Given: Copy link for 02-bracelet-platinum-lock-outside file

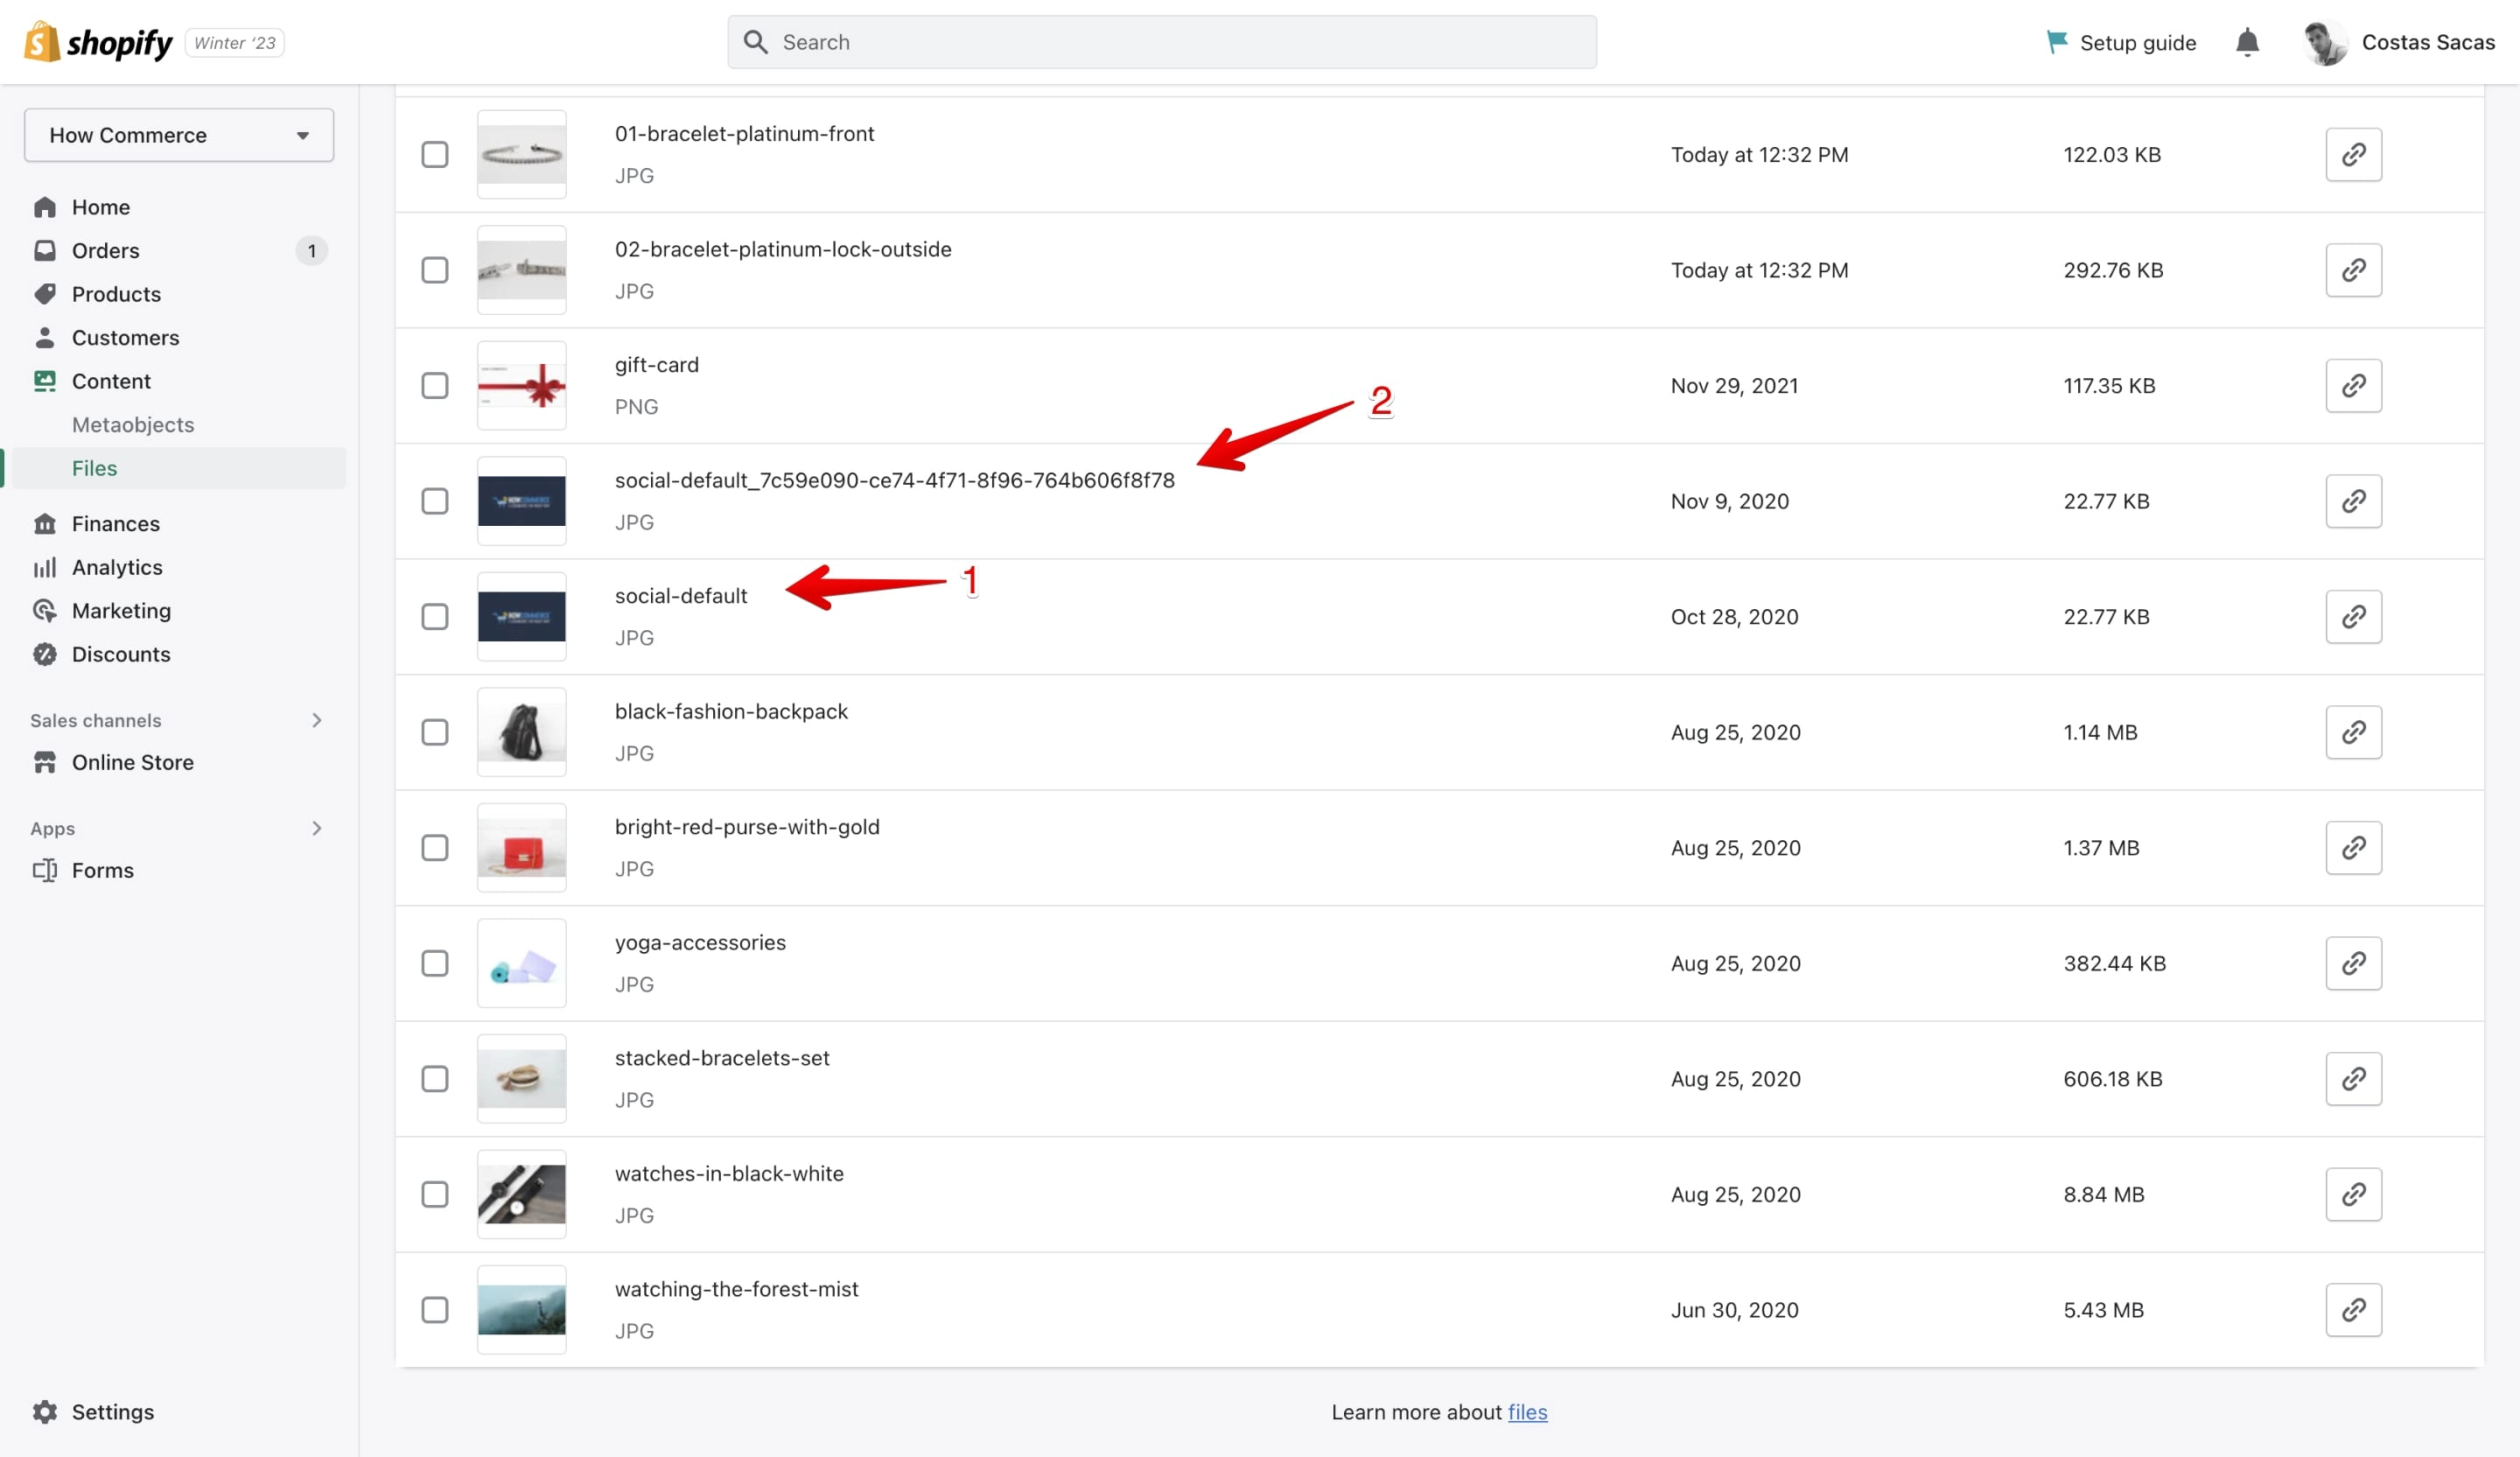Looking at the screenshot, I should click(x=2353, y=270).
